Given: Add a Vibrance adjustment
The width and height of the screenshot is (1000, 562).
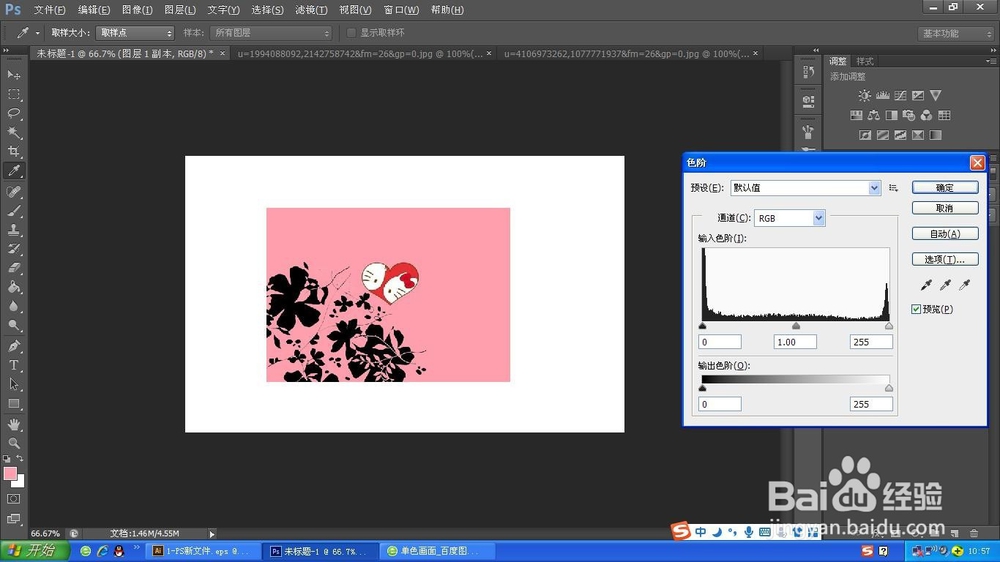Looking at the screenshot, I should [x=936, y=96].
